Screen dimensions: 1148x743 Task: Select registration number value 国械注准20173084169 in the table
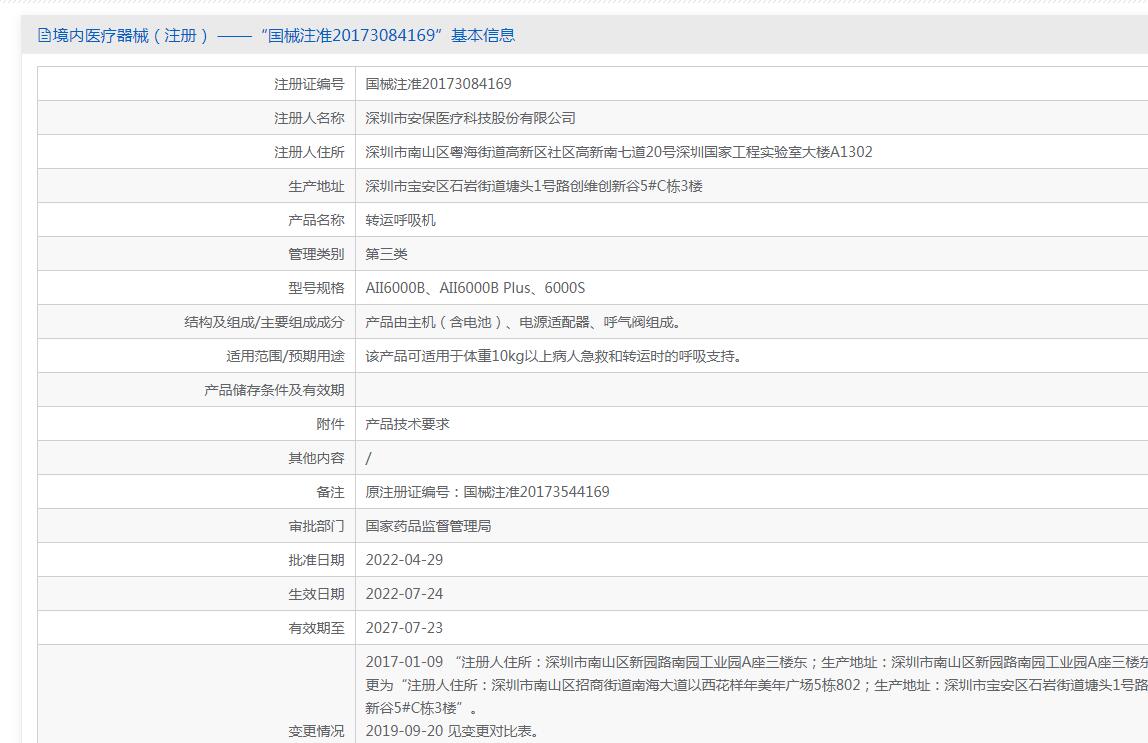tap(439, 84)
